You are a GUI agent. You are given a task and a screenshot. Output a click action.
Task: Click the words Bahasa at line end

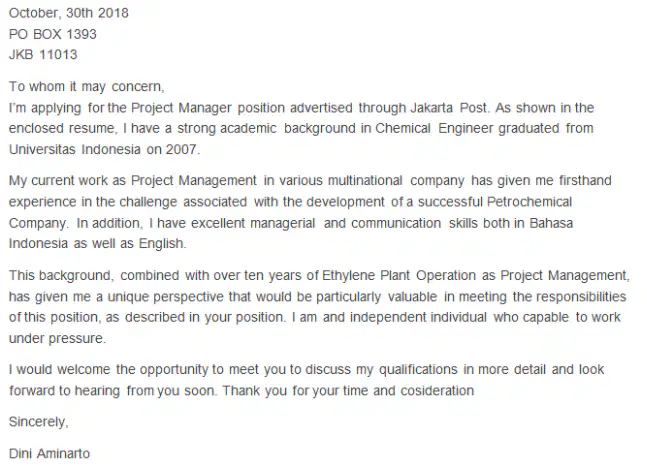point(551,223)
